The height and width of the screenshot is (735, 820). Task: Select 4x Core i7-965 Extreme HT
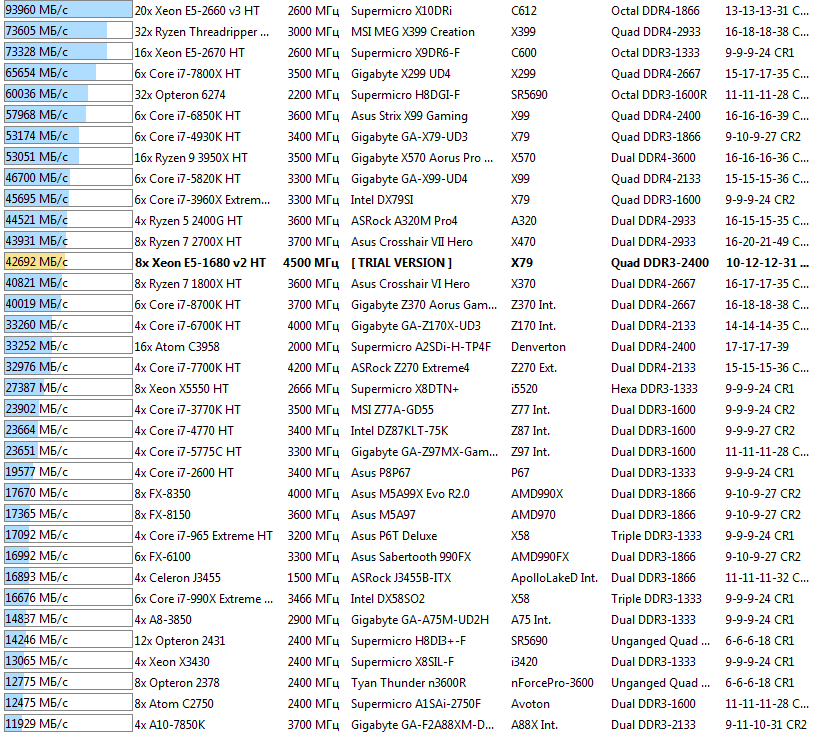point(203,536)
